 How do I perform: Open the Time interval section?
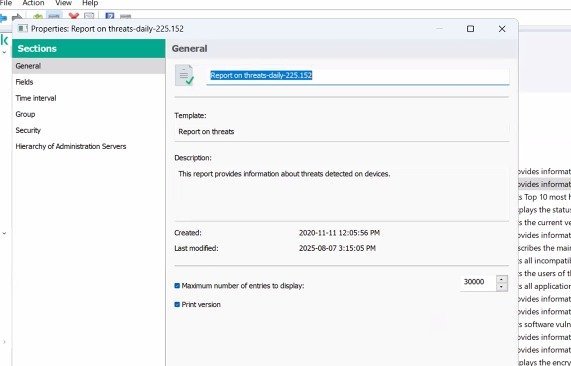point(88,98)
